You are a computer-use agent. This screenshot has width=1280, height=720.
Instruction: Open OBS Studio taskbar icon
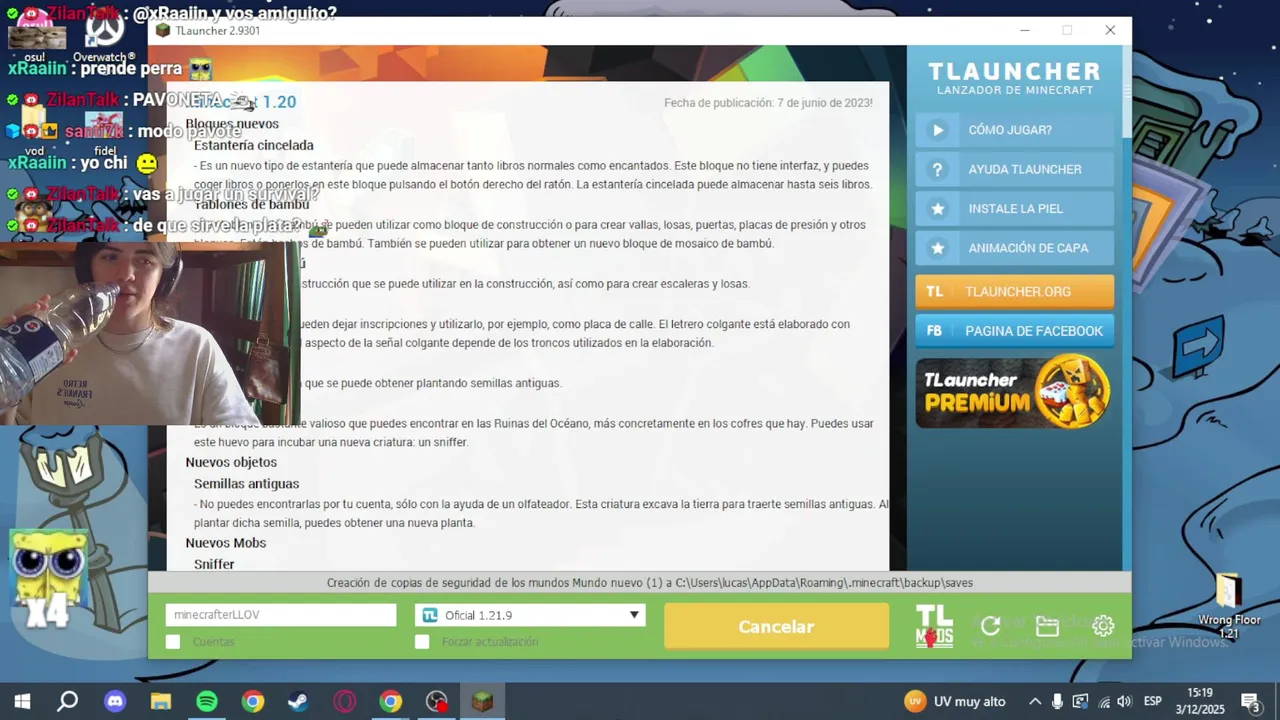[x=437, y=701]
